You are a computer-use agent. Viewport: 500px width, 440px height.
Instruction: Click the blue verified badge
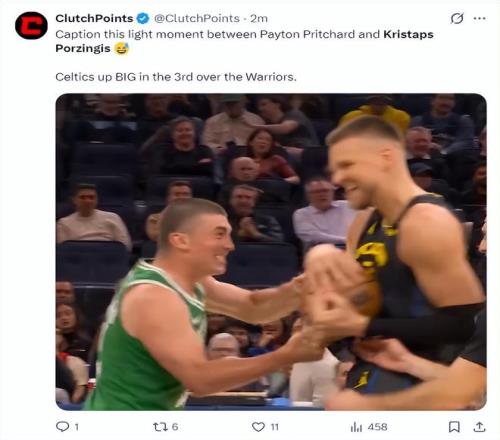click(x=143, y=18)
